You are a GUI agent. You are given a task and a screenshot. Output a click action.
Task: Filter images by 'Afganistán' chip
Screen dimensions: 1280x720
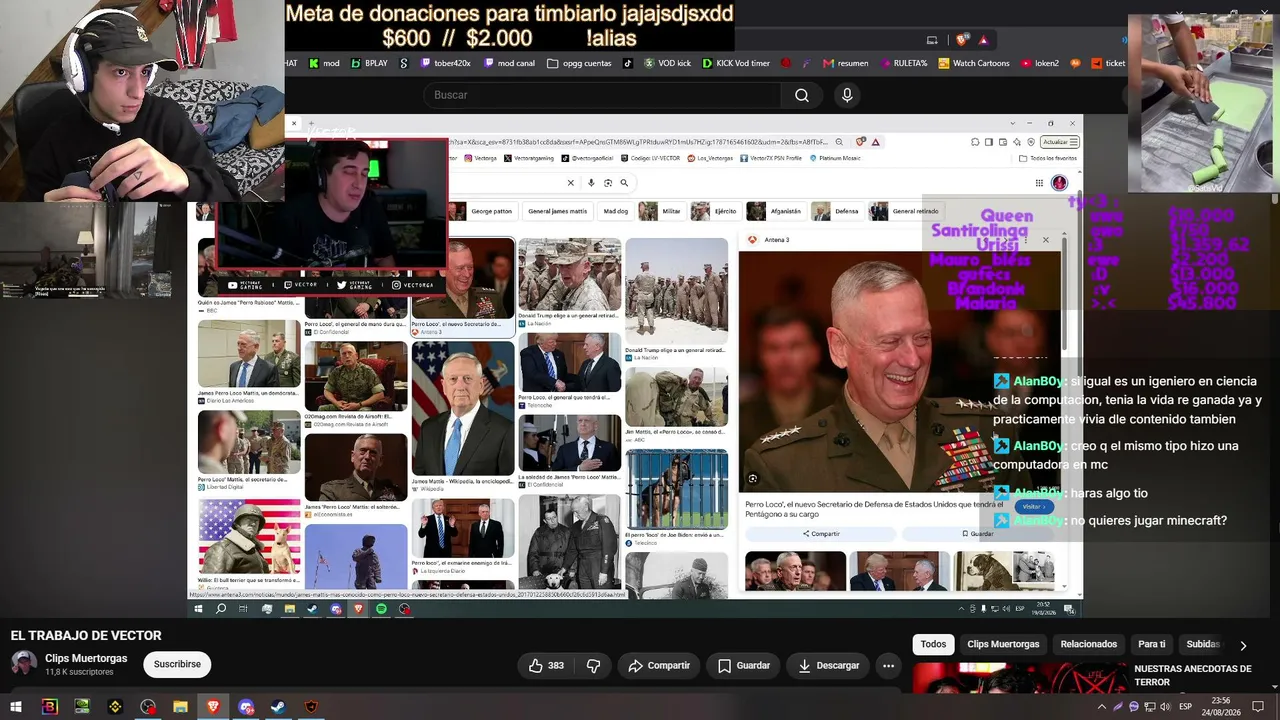(x=775, y=211)
